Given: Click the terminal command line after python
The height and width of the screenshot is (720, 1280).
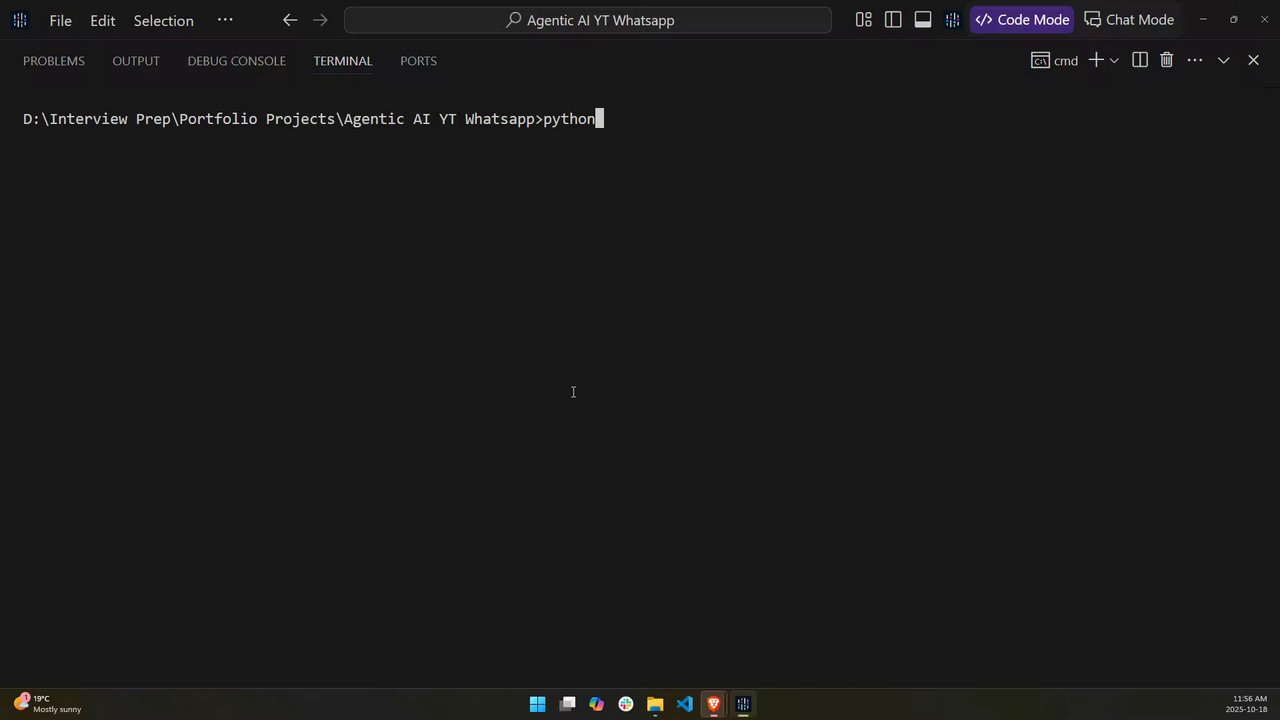Looking at the screenshot, I should [x=599, y=119].
